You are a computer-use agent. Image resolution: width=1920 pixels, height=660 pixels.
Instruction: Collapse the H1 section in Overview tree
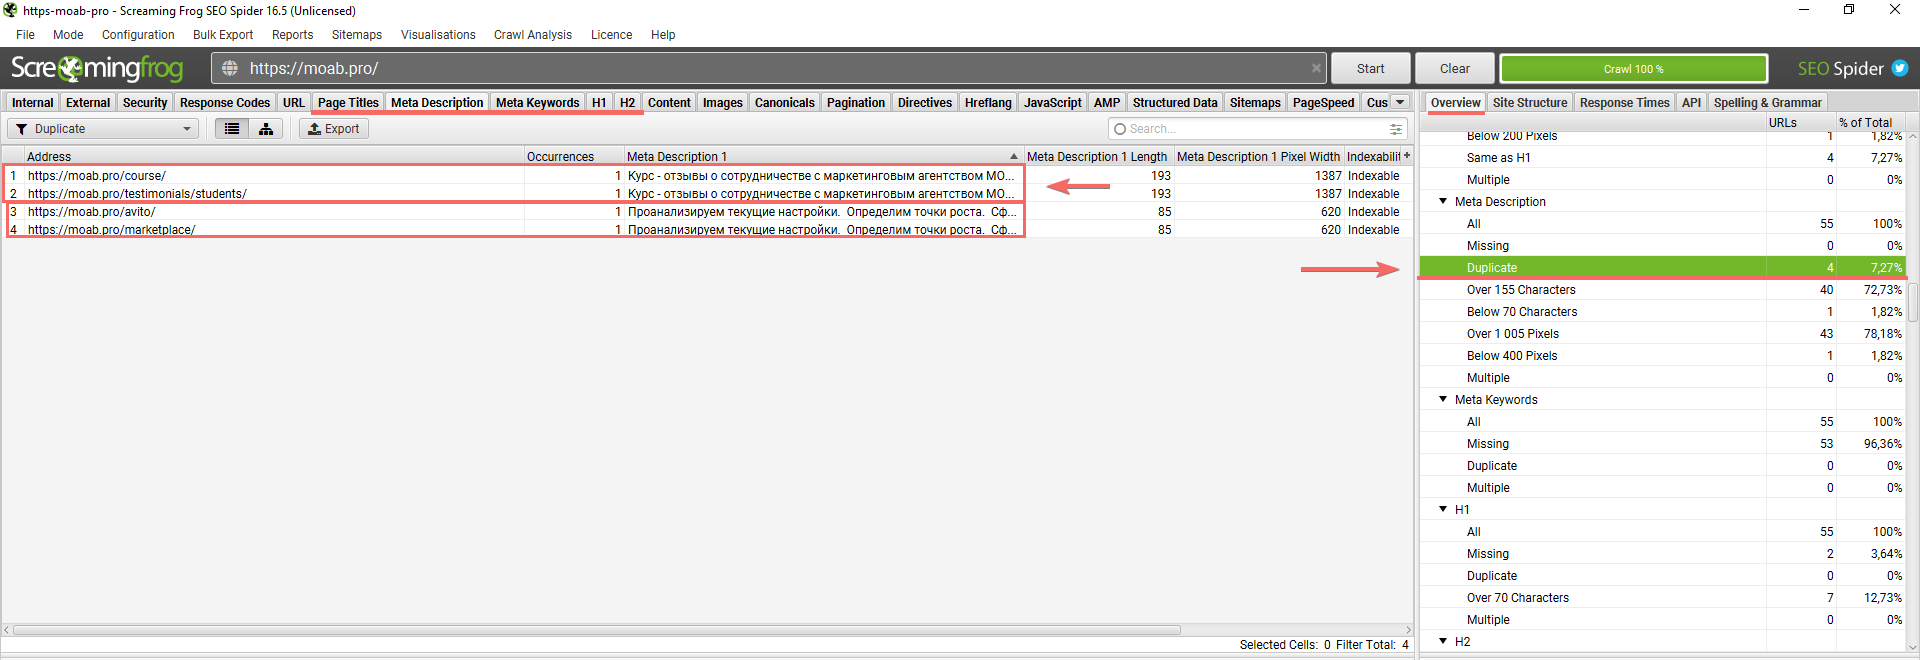[x=1443, y=509]
